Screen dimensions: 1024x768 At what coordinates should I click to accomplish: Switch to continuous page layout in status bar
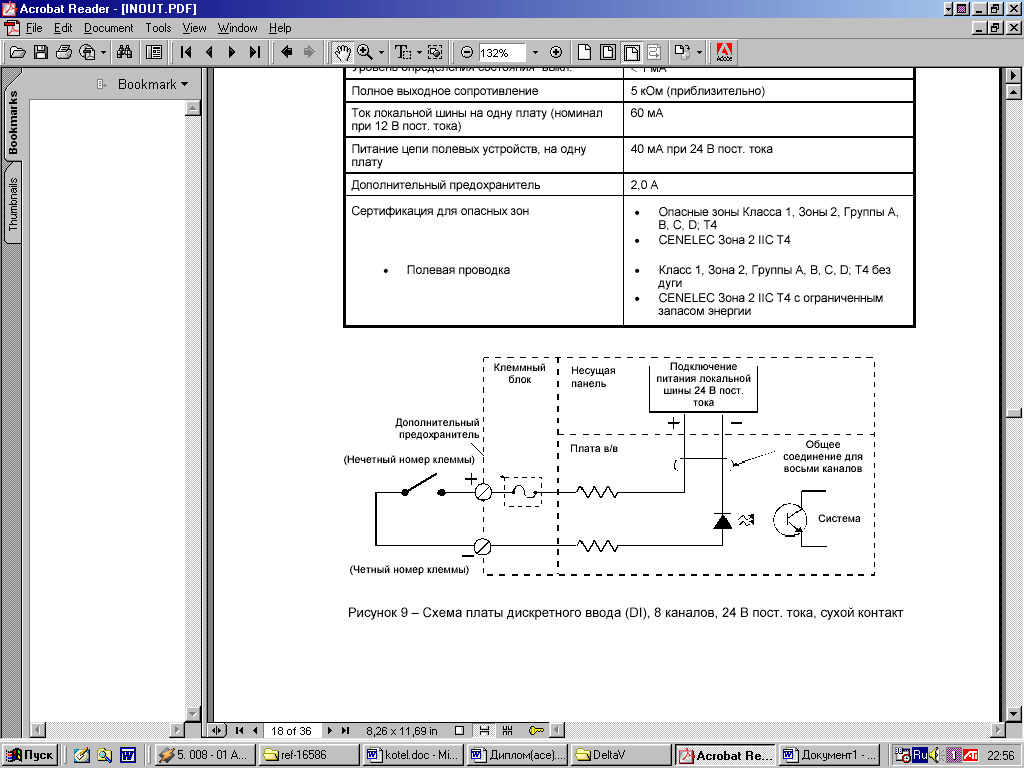(x=484, y=731)
